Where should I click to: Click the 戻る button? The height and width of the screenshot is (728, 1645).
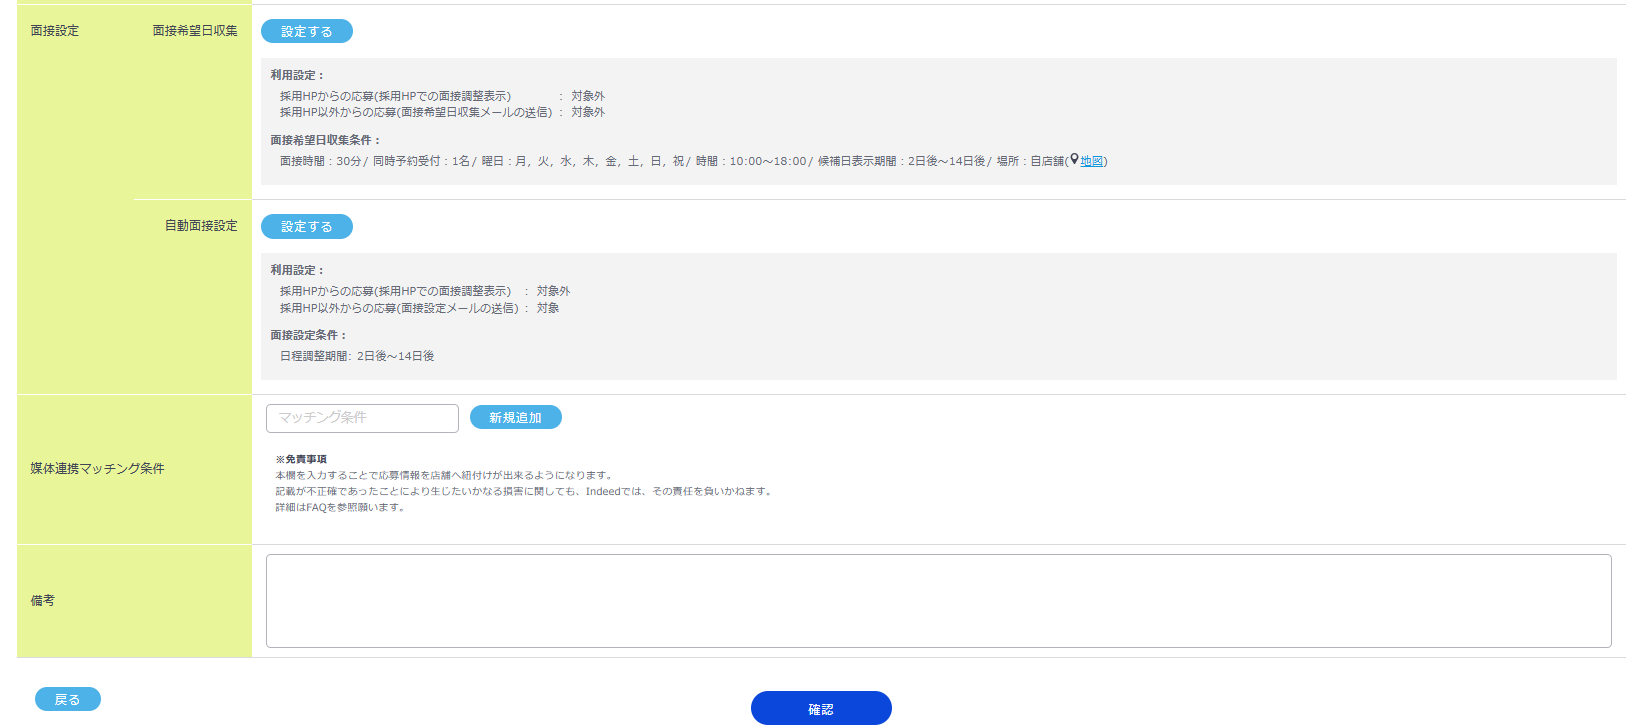[67, 699]
